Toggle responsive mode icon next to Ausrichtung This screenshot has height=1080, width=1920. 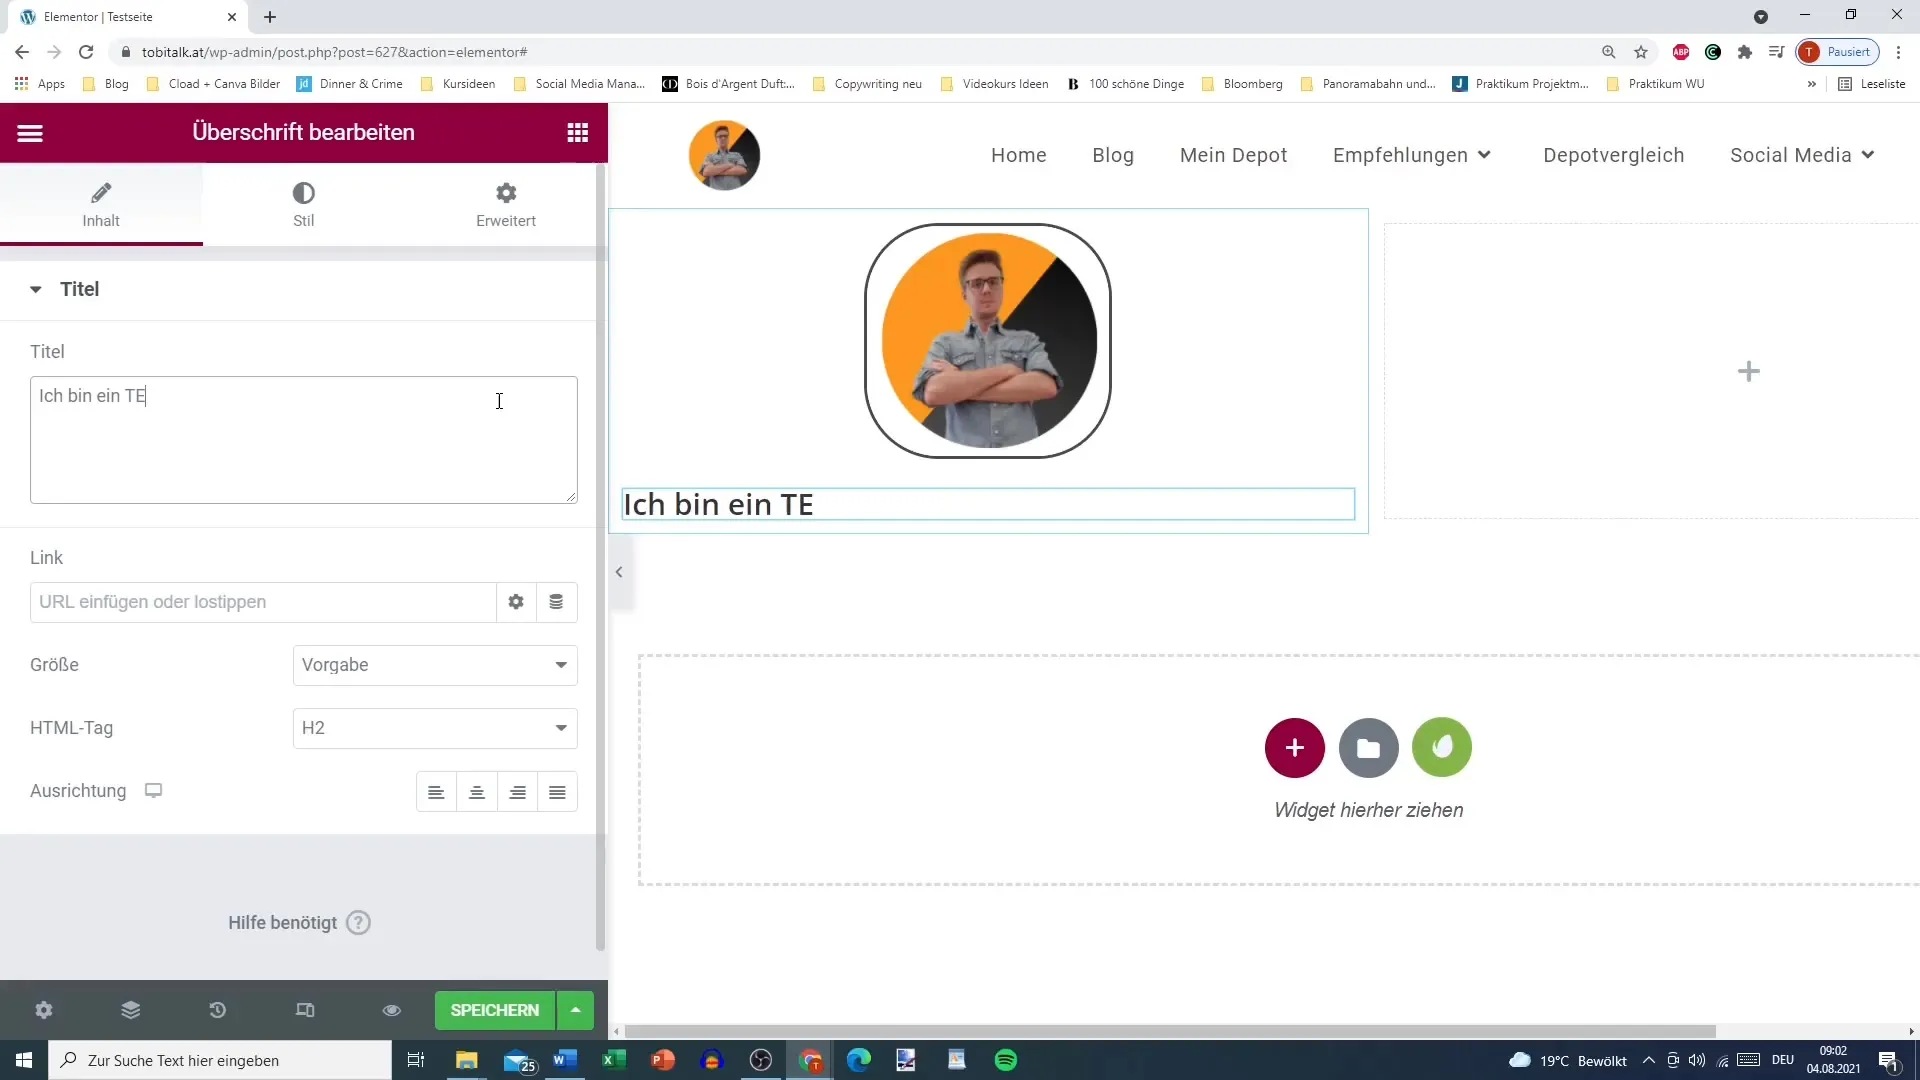pos(153,791)
